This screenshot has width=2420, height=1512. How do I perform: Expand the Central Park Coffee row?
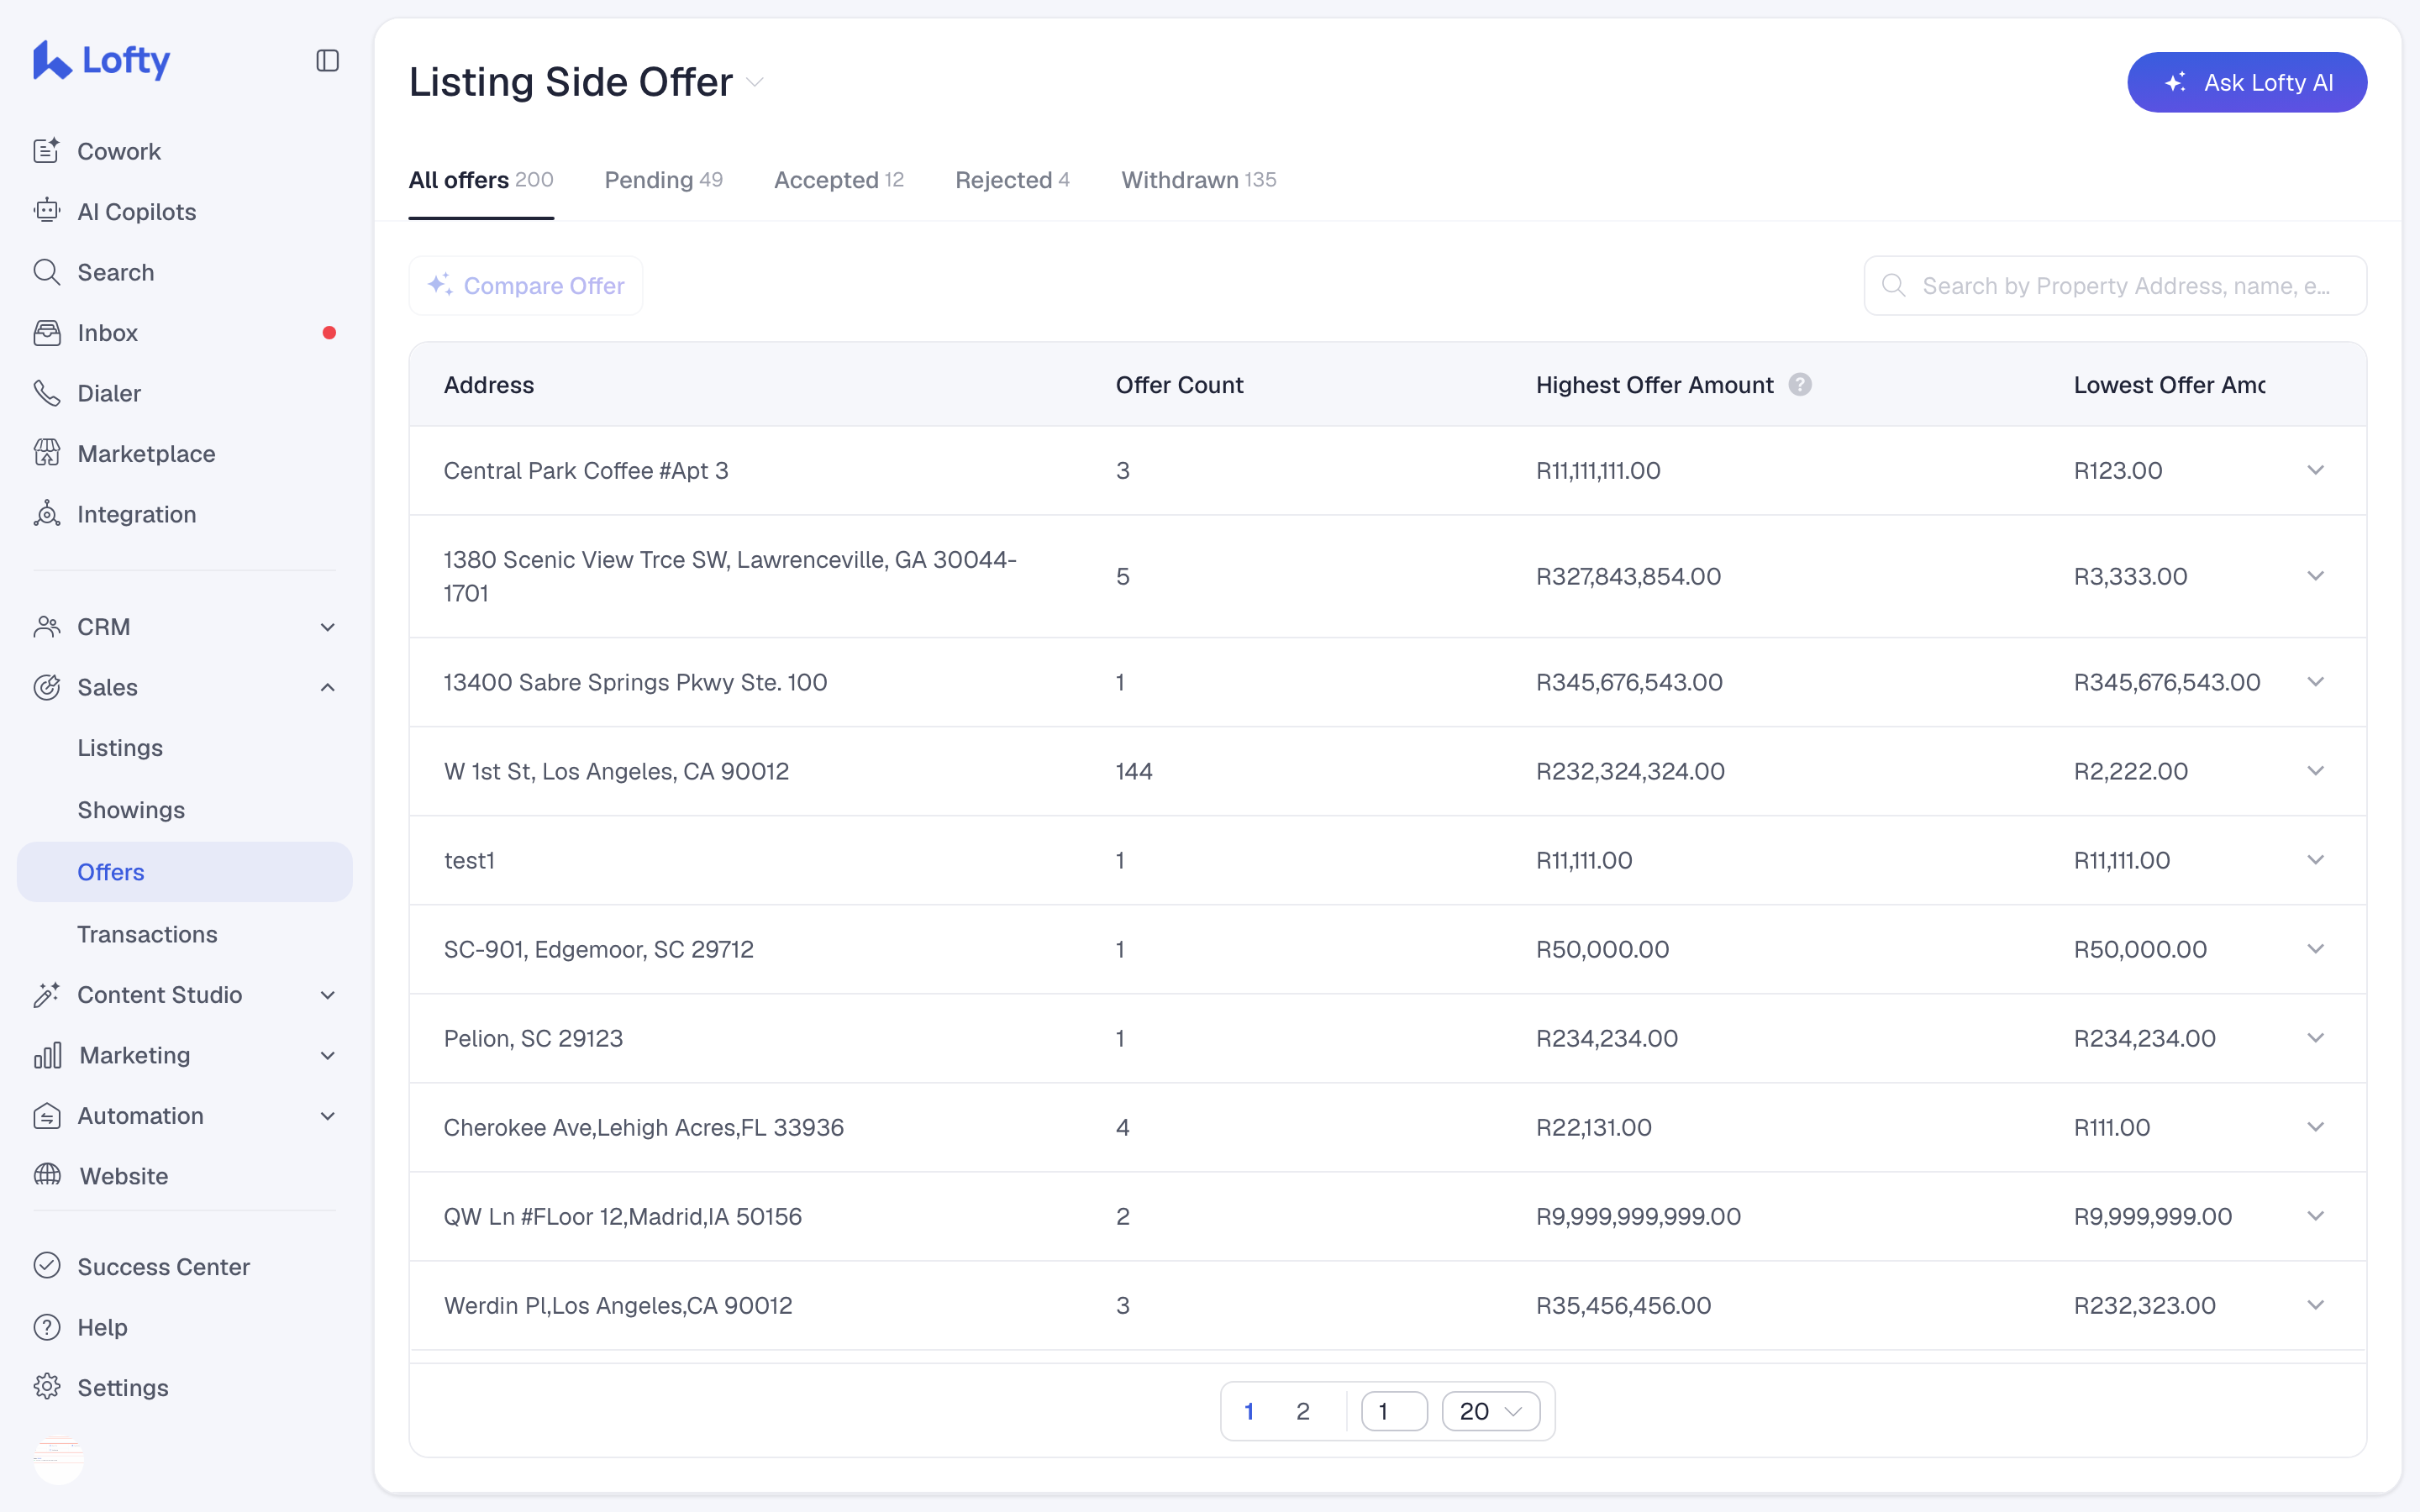tap(2315, 470)
